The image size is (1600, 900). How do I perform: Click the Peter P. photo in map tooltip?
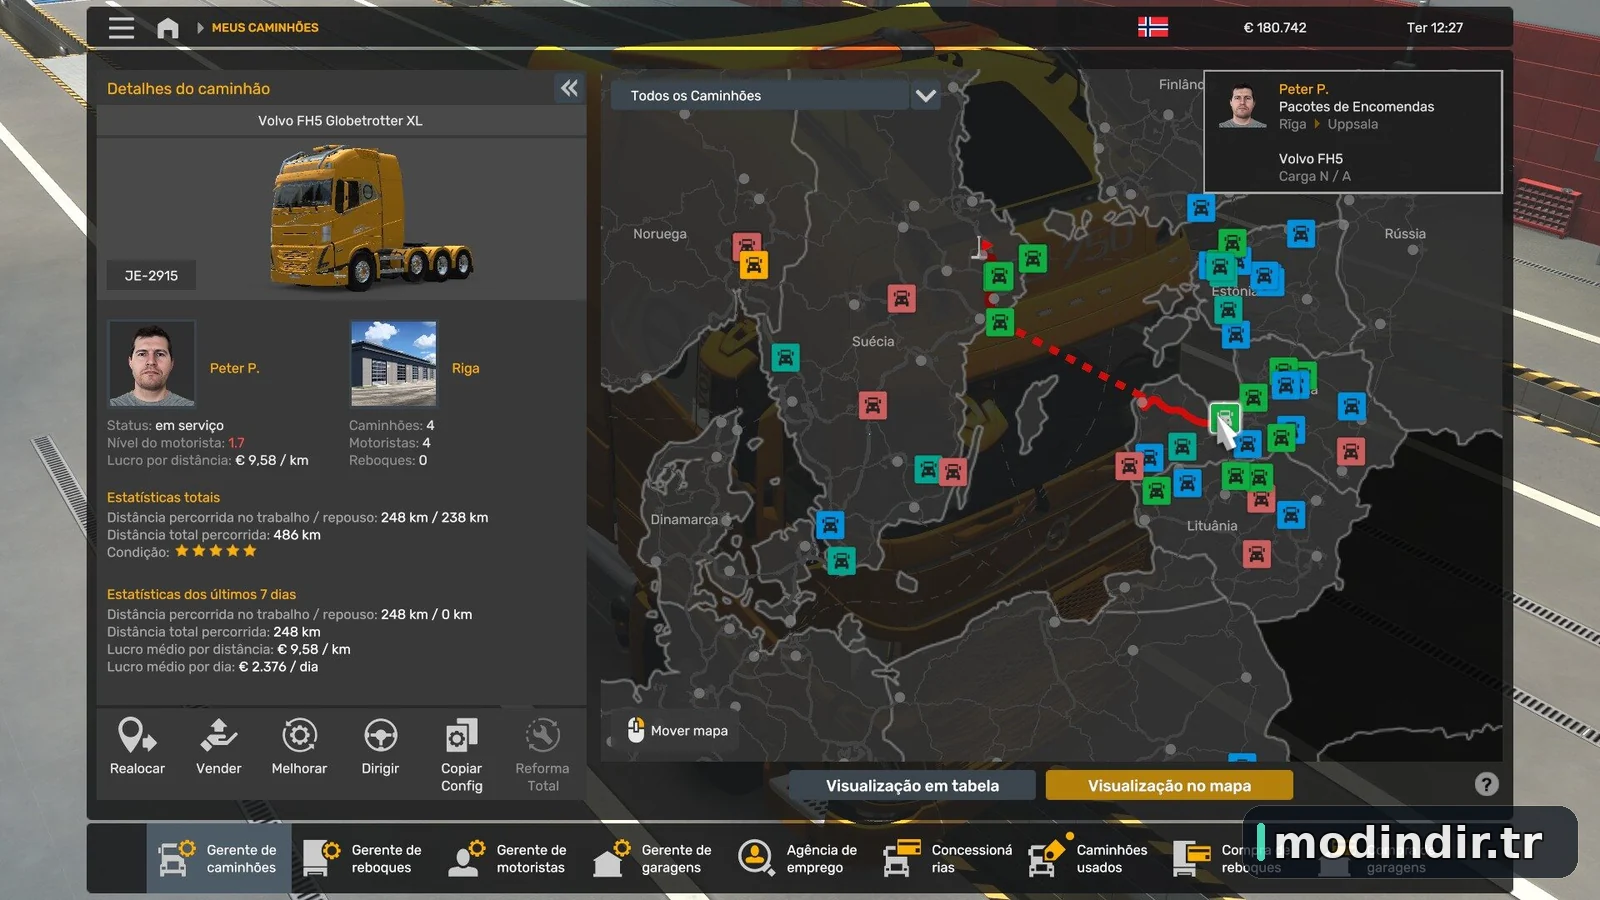(x=1242, y=105)
